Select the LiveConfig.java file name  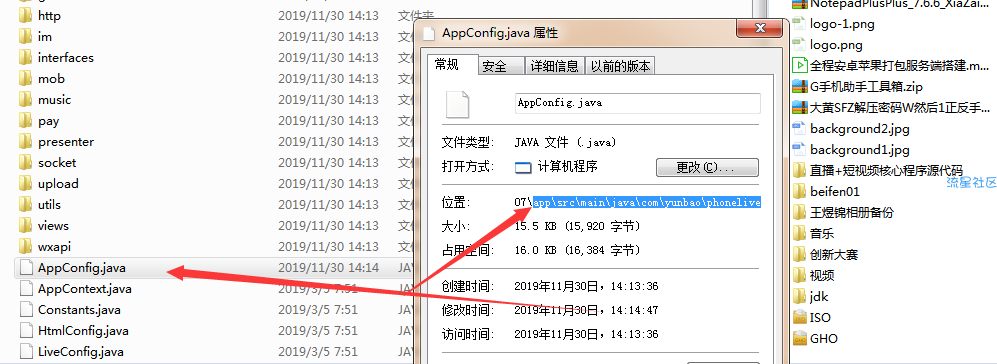coord(80,351)
